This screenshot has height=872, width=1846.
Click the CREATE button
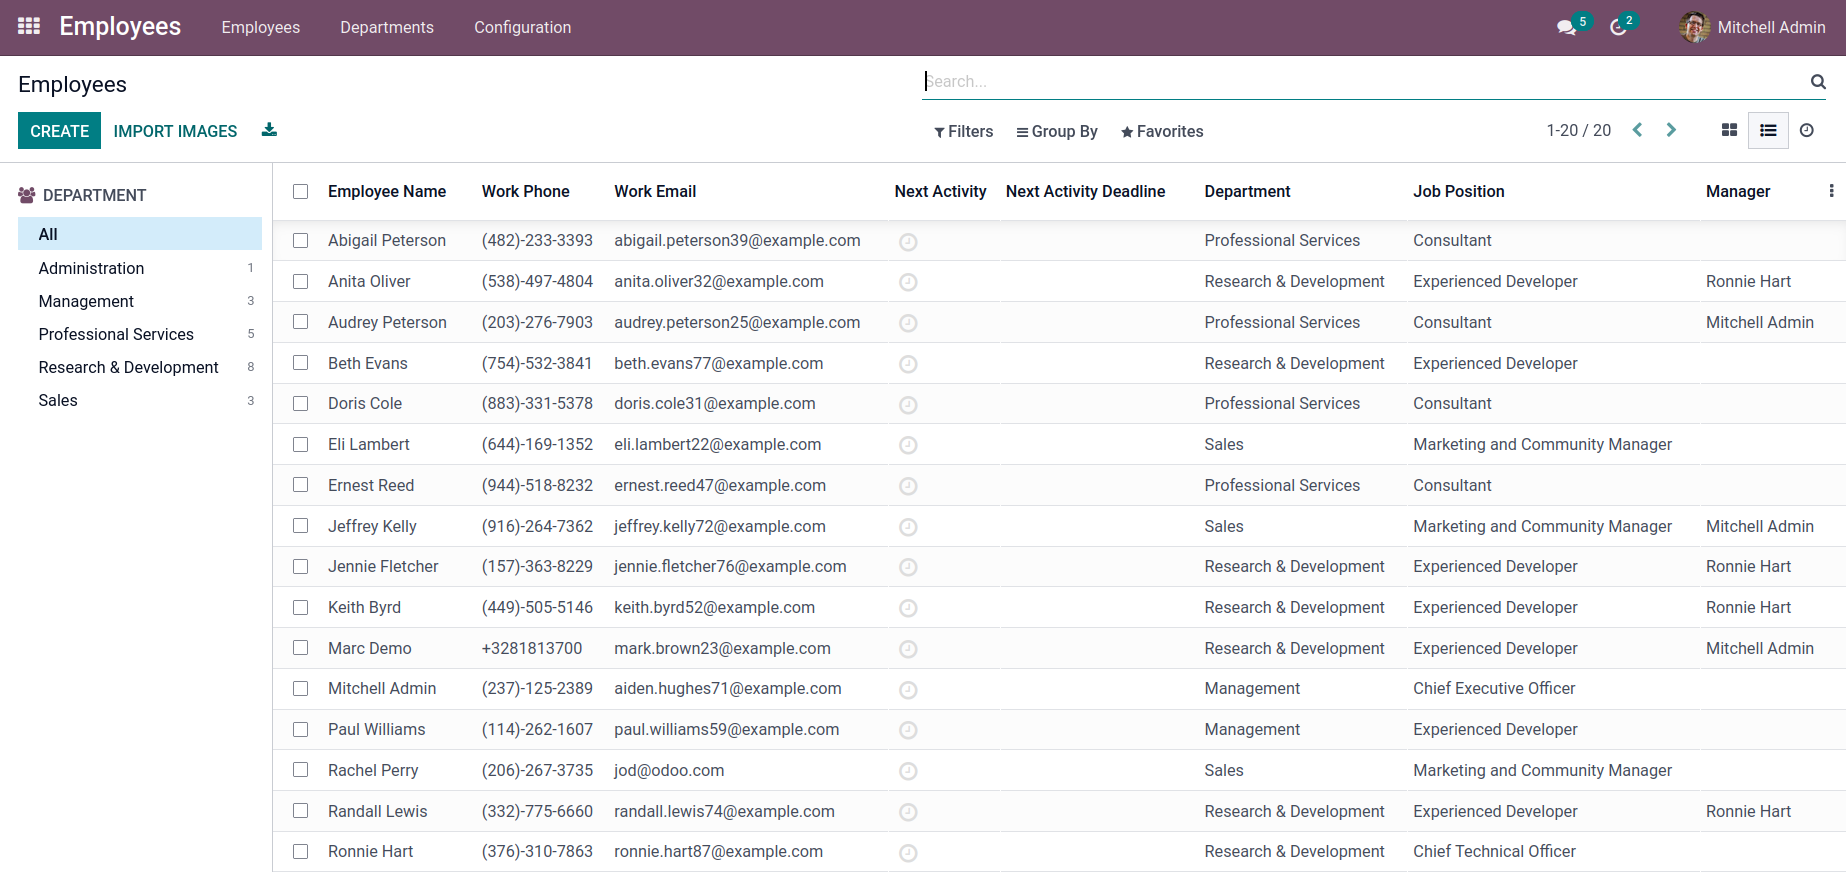click(59, 131)
